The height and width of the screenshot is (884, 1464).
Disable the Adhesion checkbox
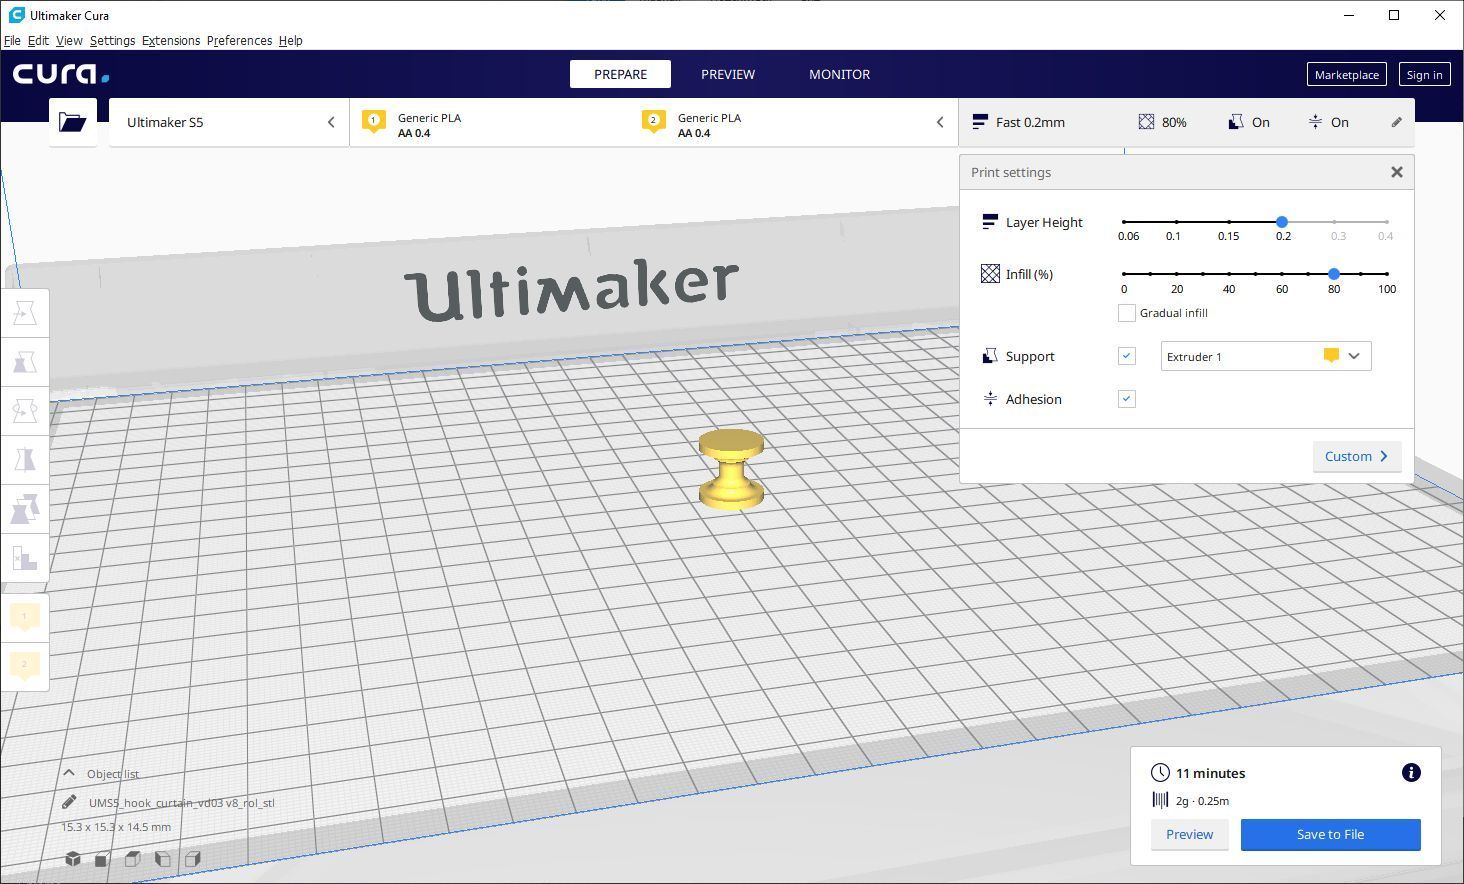pyautogui.click(x=1126, y=399)
